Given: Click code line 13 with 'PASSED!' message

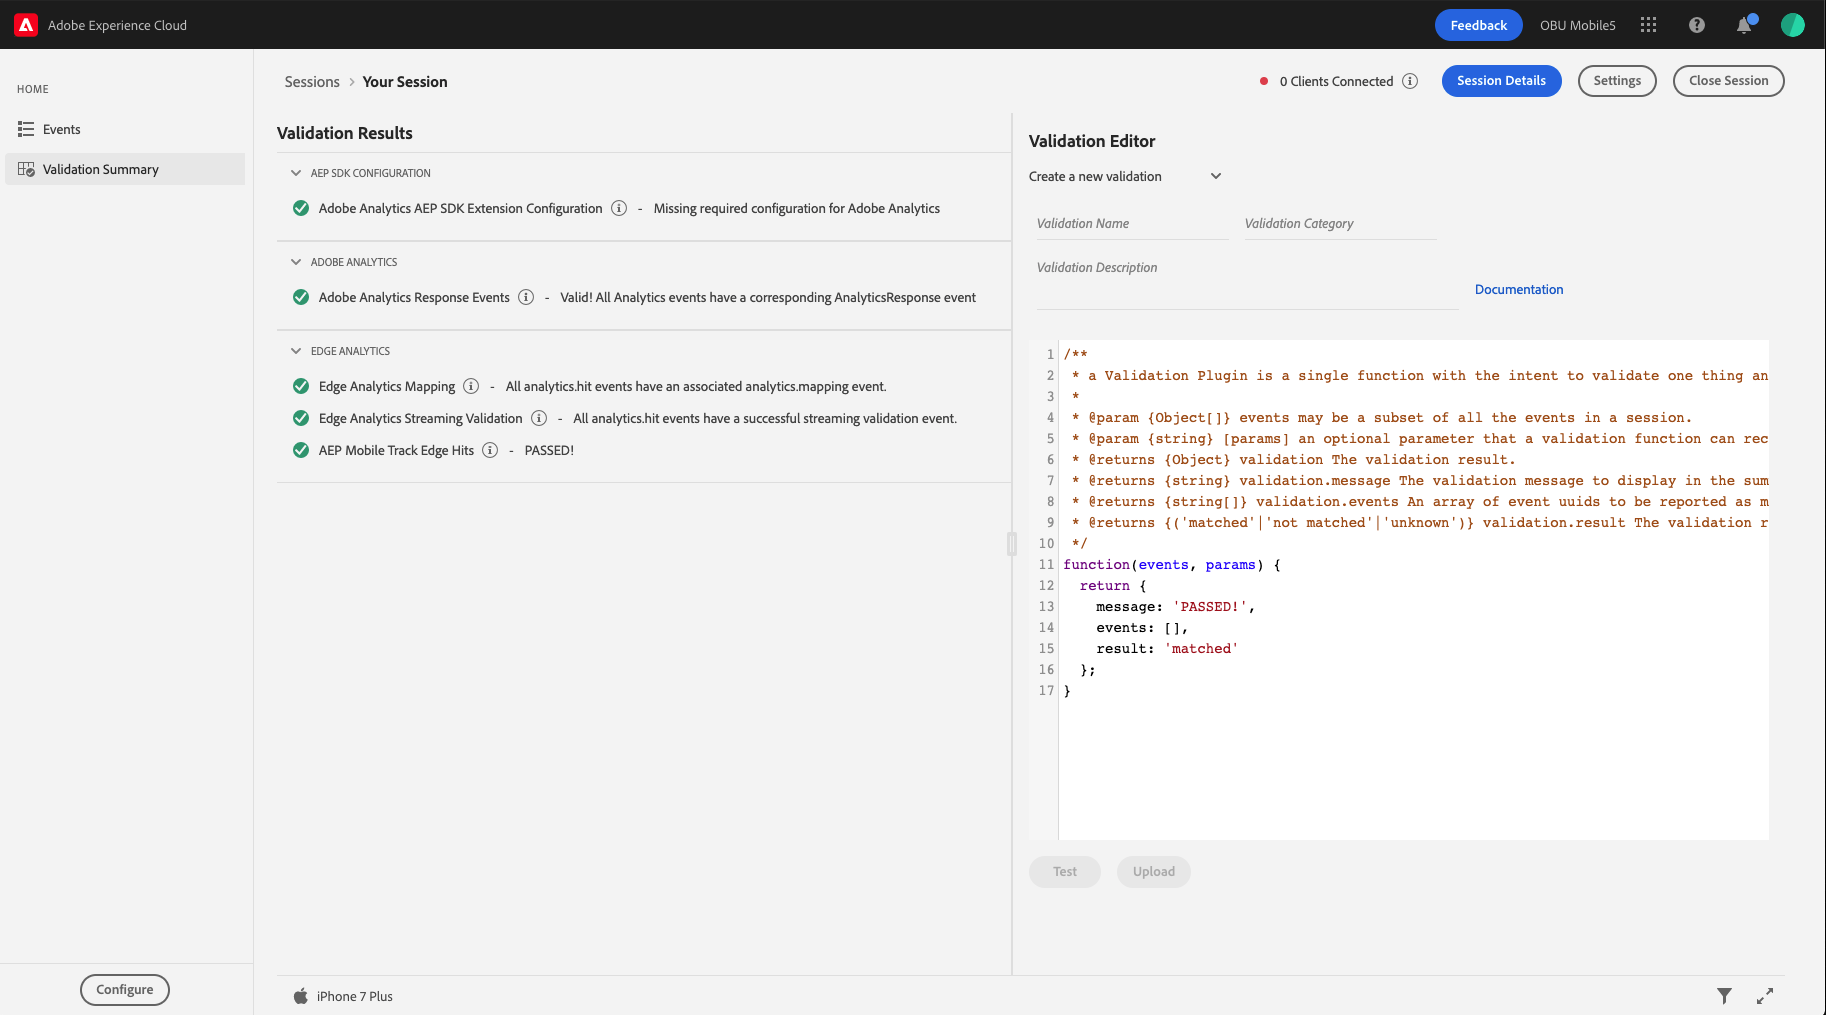Looking at the screenshot, I should coord(1175,607).
